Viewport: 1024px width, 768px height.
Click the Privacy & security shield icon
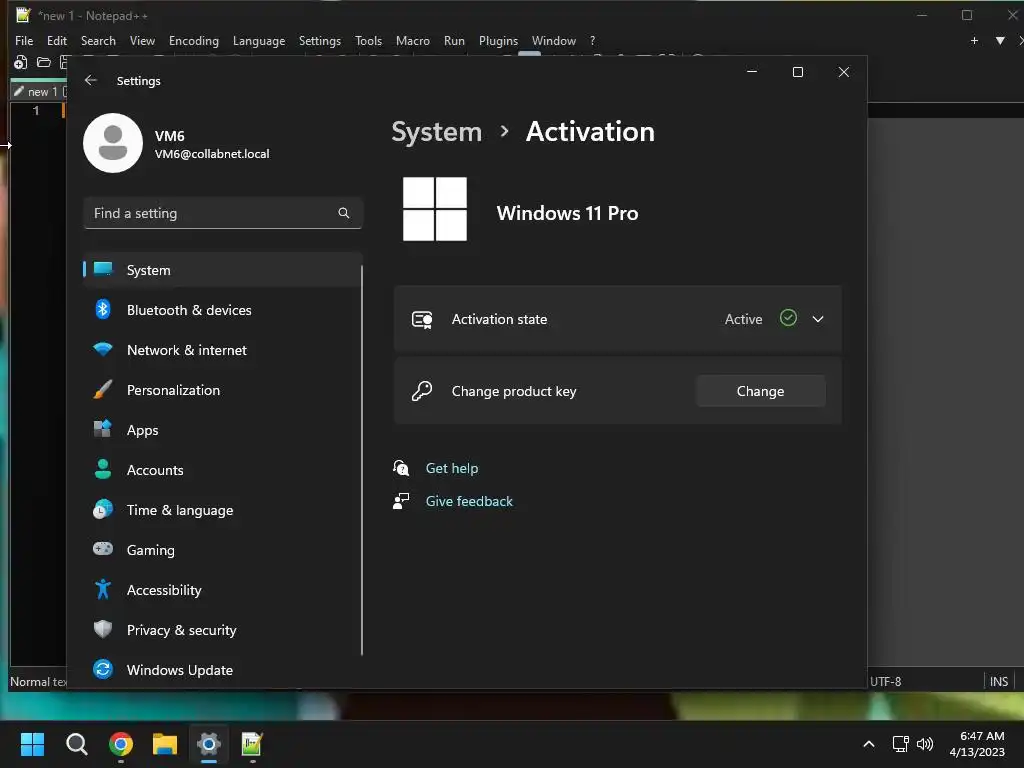[103, 629]
